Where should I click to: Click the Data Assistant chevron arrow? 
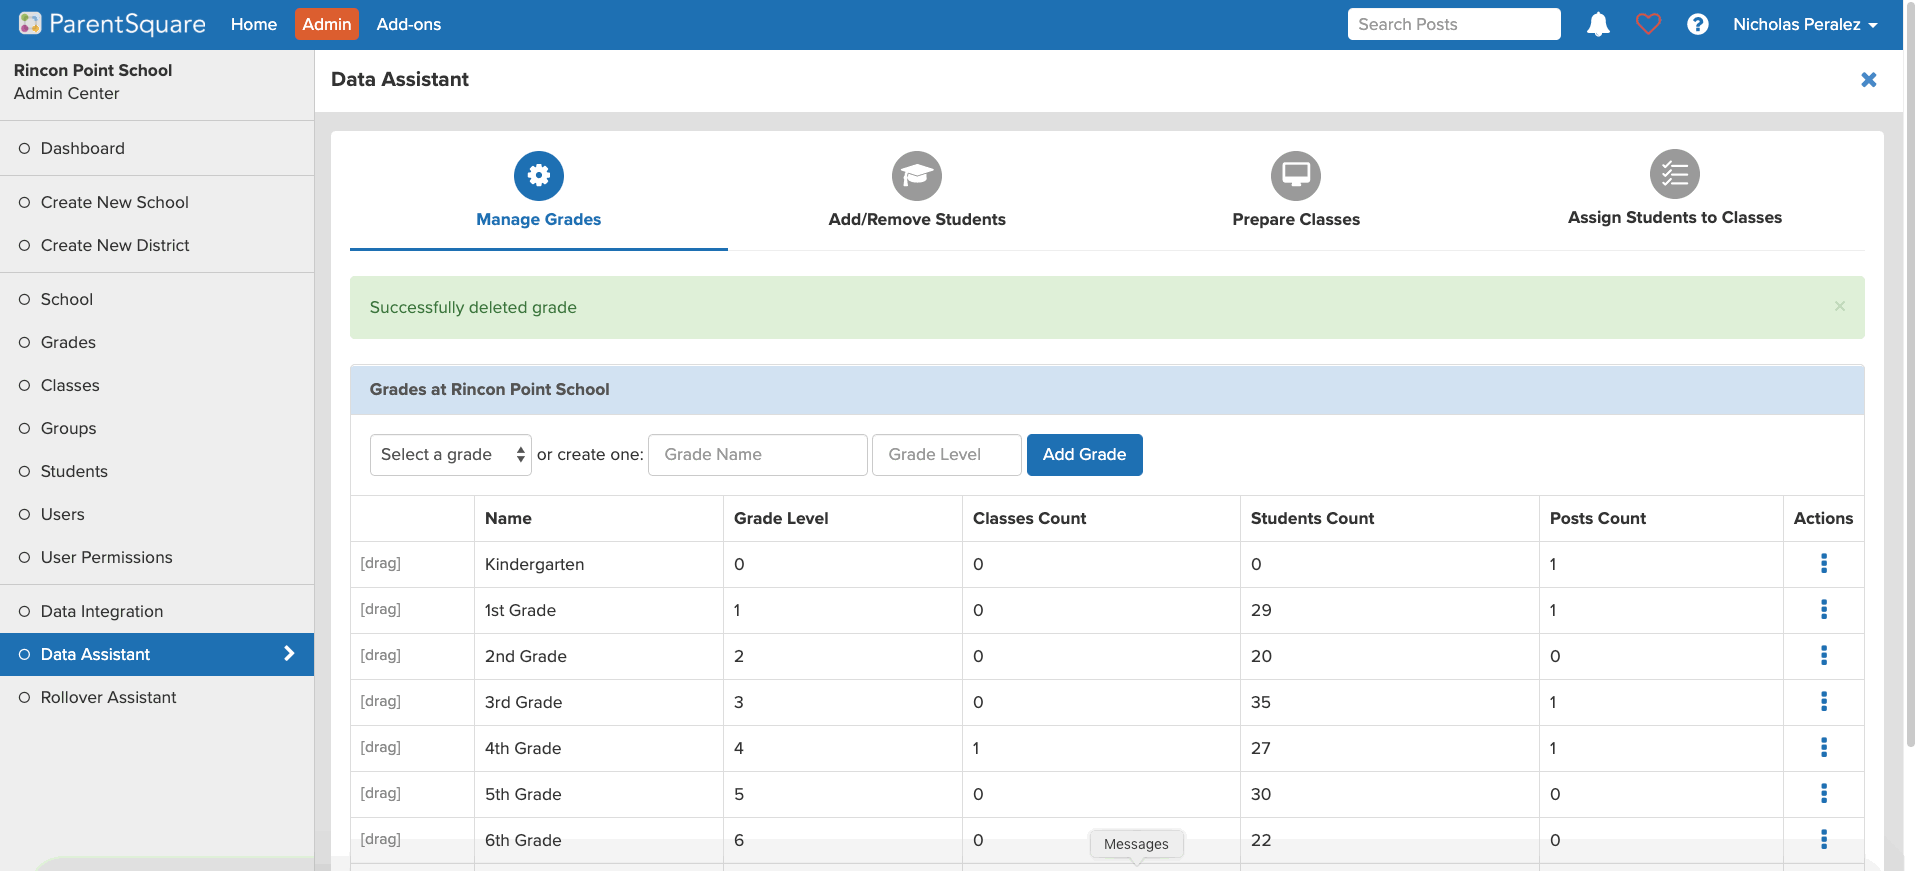pyautogui.click(x=289, y=653)
